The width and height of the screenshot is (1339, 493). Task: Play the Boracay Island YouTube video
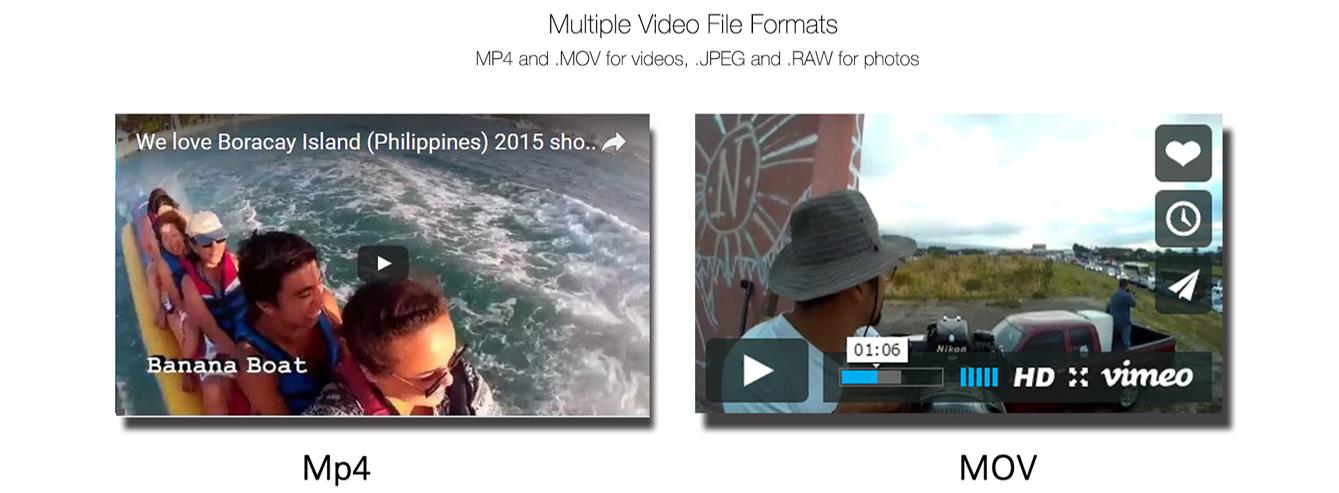(x=383, y=264)
